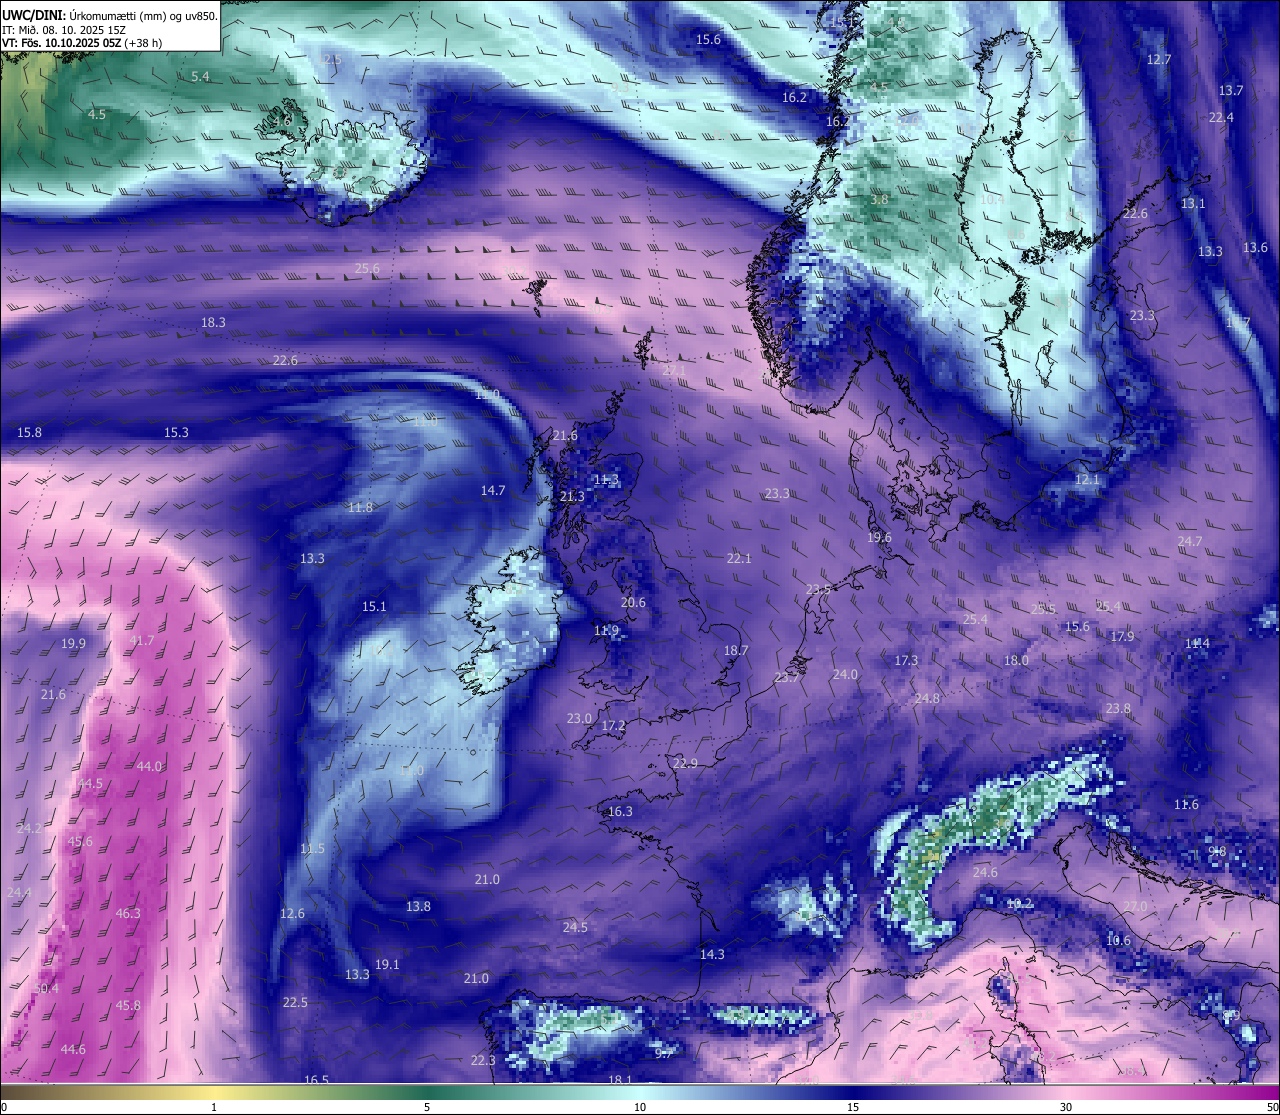The width and height of the screenshot is (1280, 1115).
Task: Click the map value "3.8" over Norway
Action: point(879,200)
